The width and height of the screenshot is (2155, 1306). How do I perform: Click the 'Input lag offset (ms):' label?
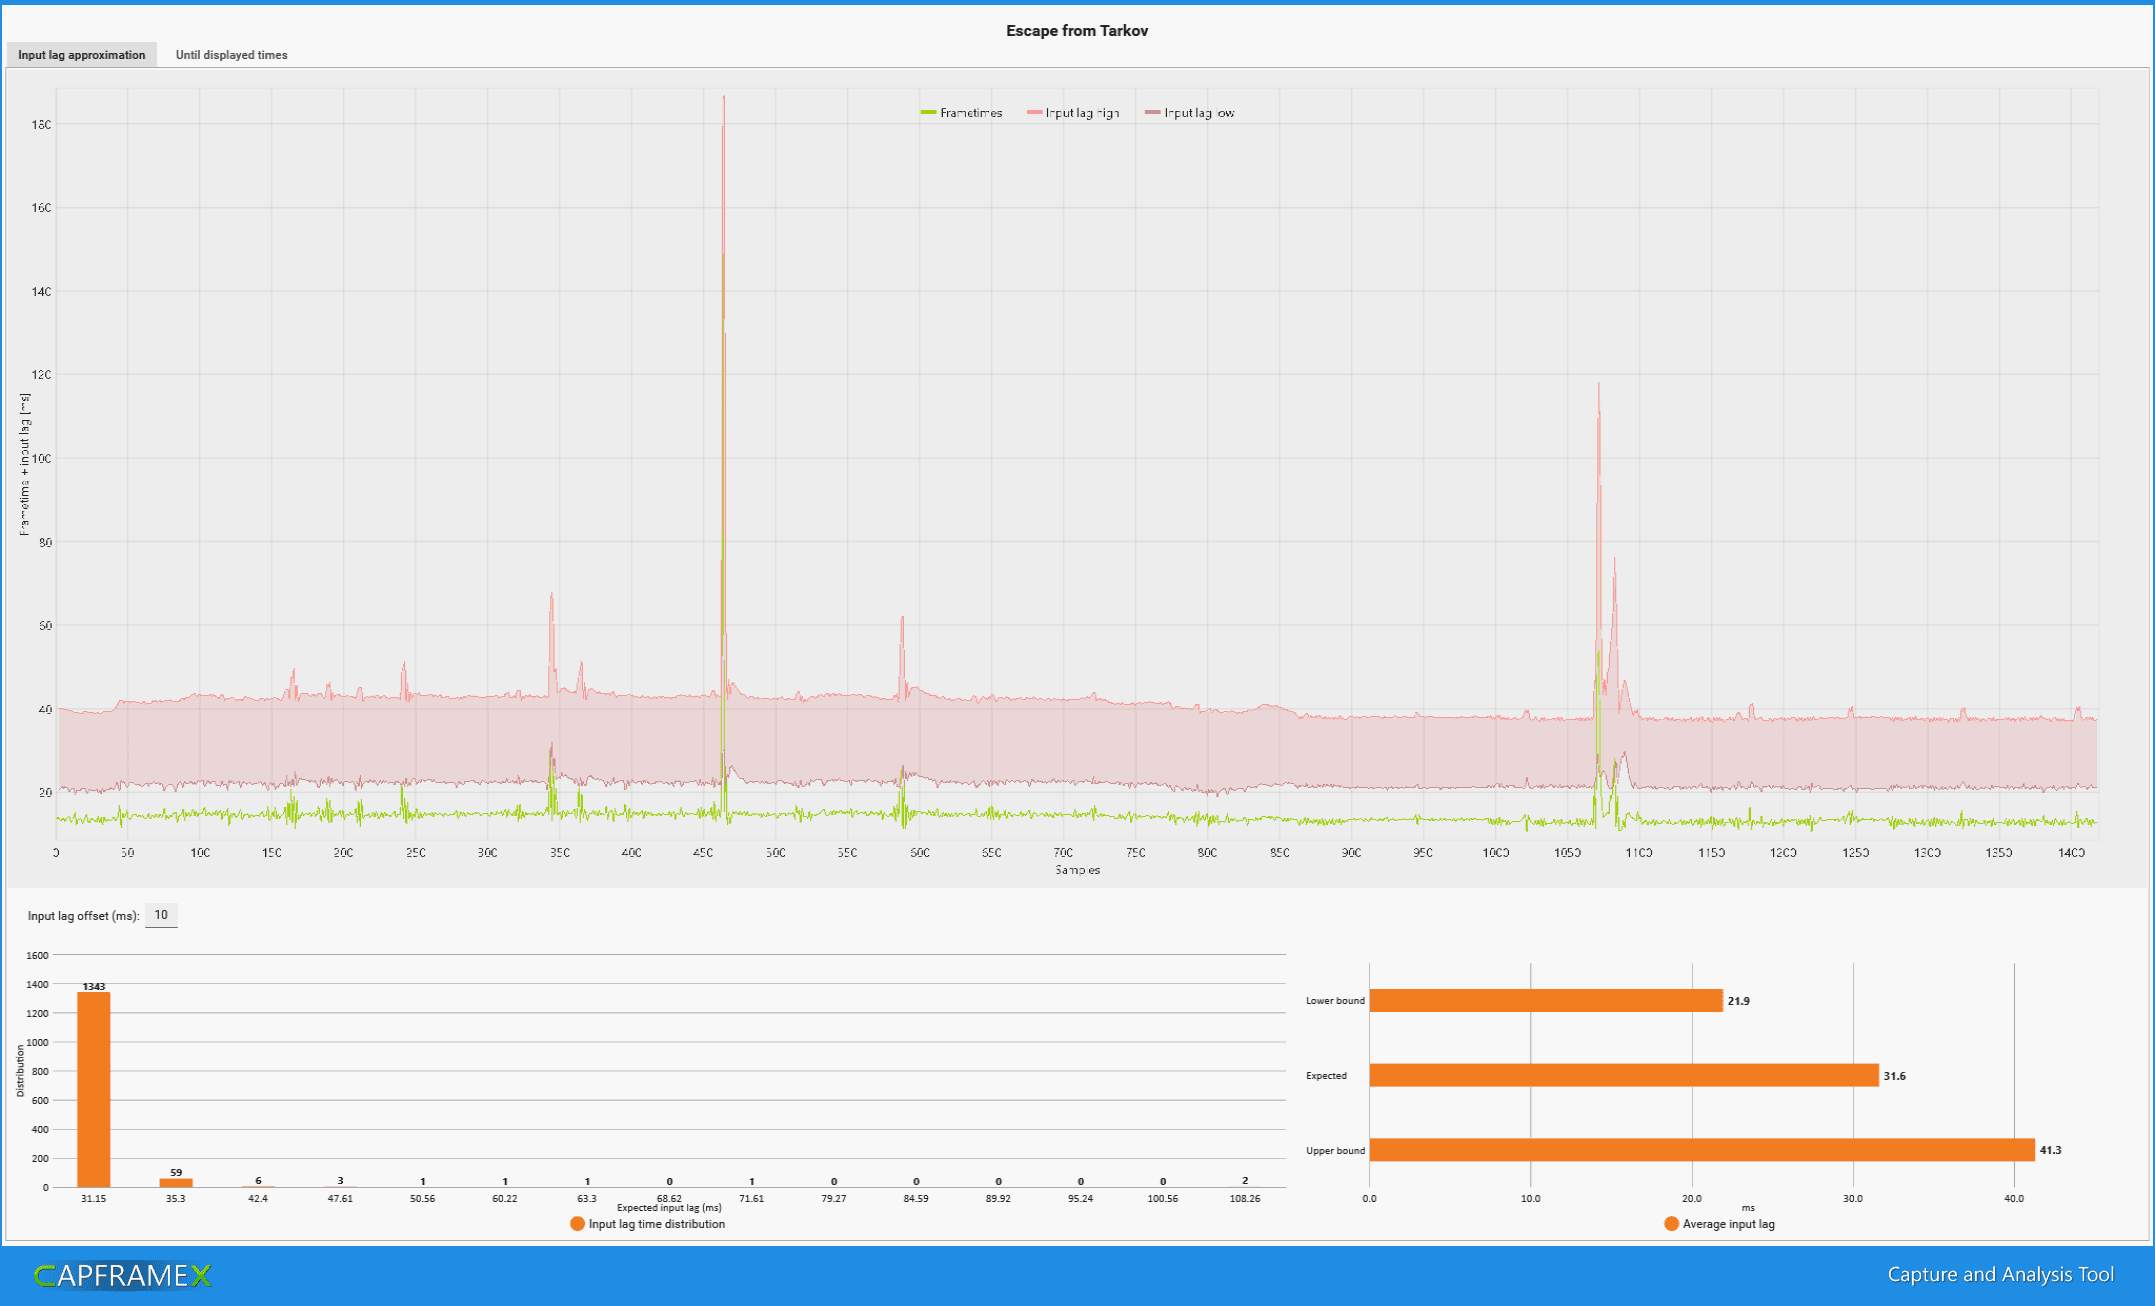pyautogui.click(x=83, y=916)
